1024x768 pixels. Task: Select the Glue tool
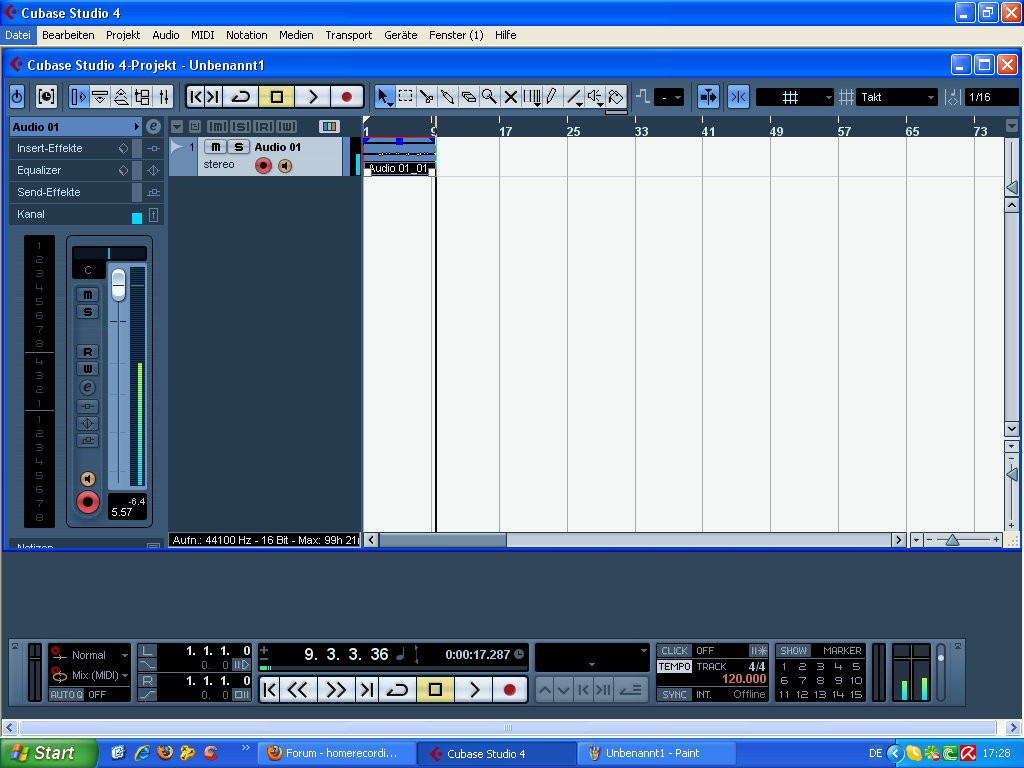[447, 97]
